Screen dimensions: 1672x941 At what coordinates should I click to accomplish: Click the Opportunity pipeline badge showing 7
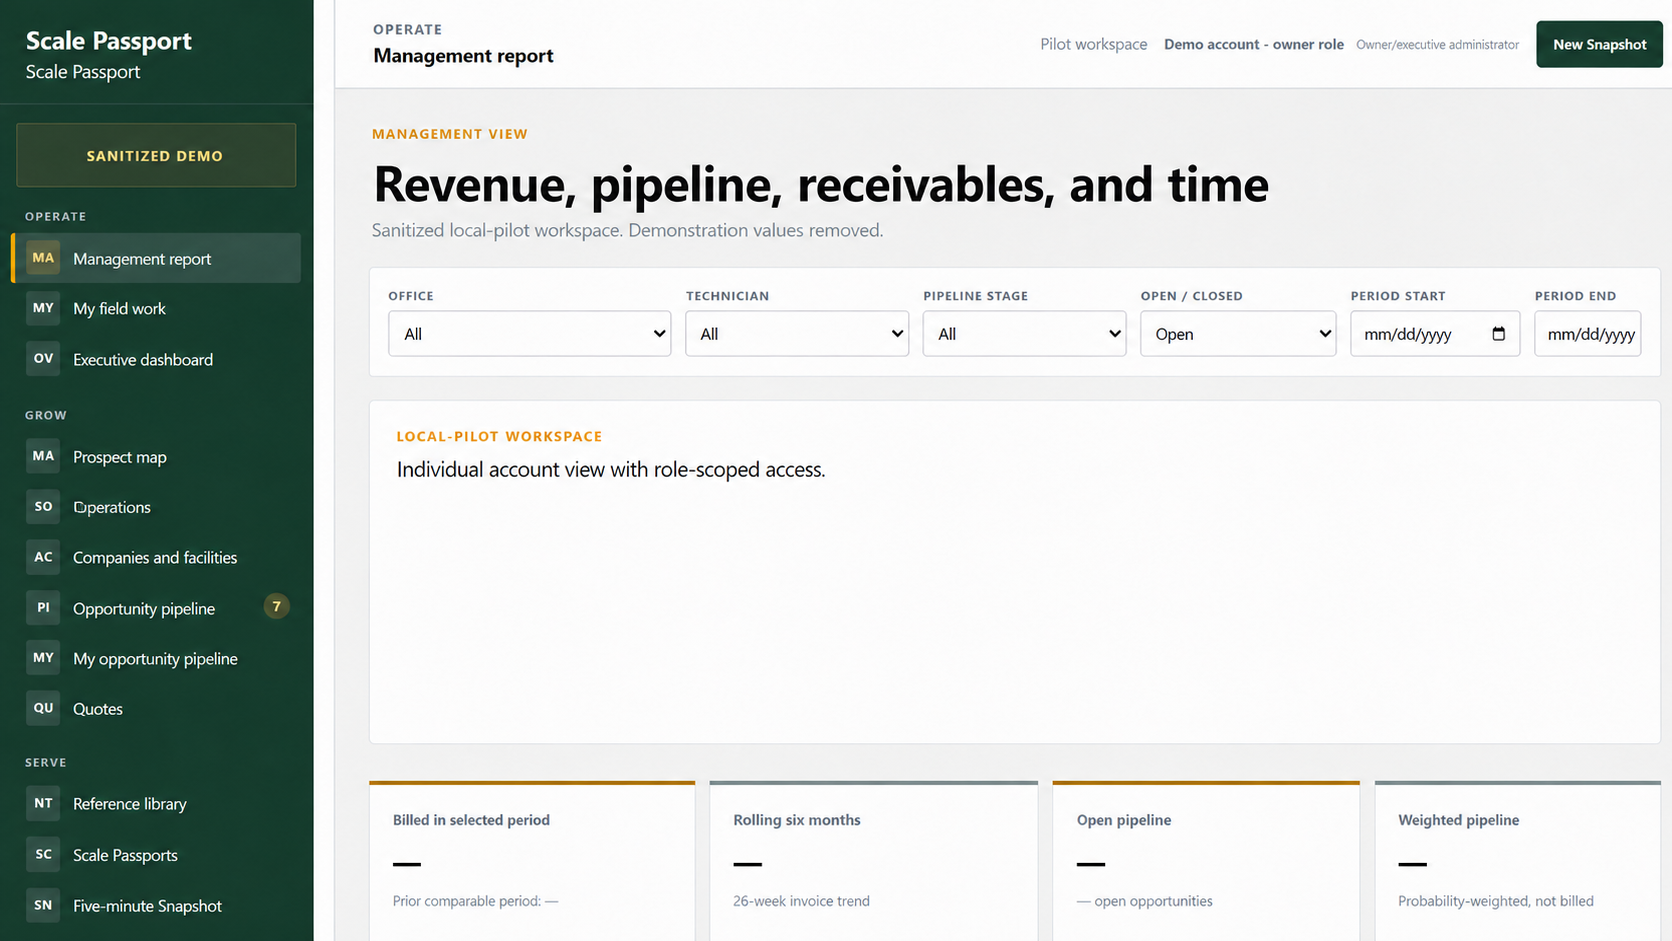[x=277, y=606]
